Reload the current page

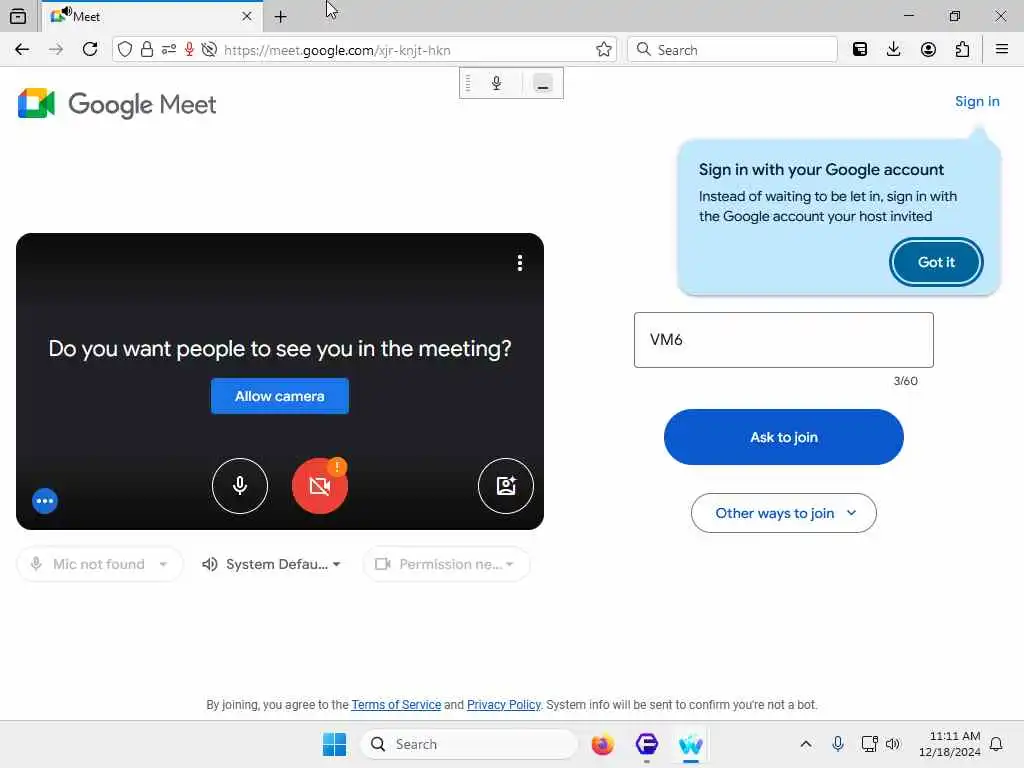pos(90,50)
